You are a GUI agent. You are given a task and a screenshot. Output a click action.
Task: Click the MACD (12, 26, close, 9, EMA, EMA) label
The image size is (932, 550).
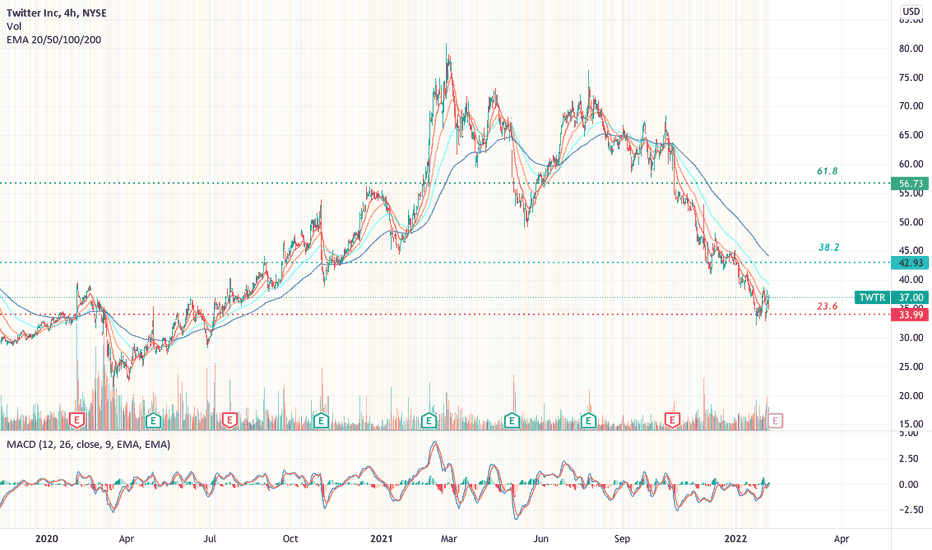(88, 444)
